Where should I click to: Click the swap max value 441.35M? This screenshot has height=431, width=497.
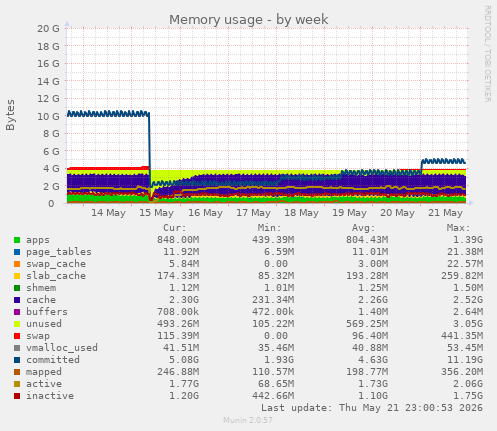[462, 336]
